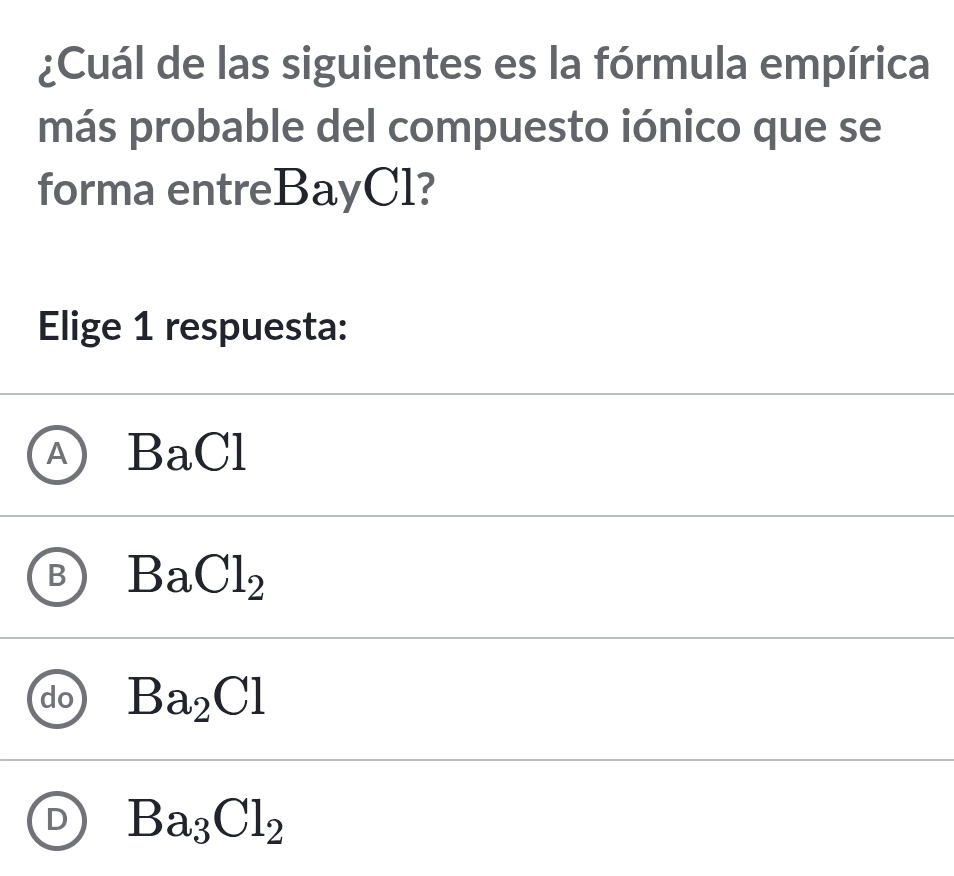
Task: Click the word "probable" in the question
Action: pos(215,128)
